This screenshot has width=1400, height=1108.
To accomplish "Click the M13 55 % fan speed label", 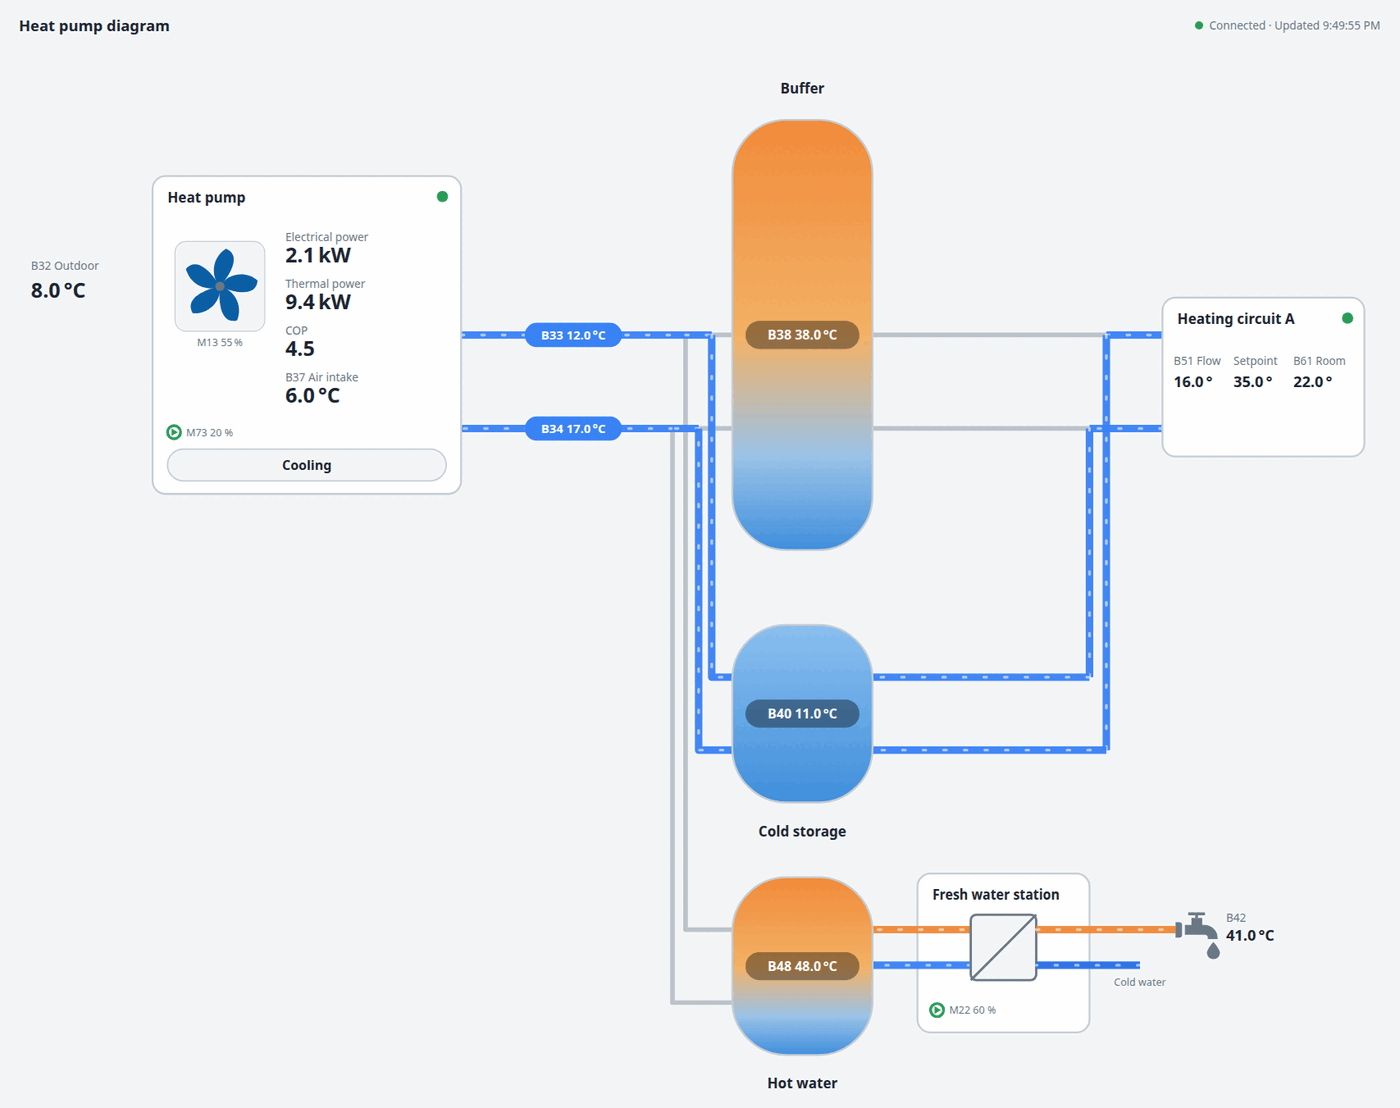I will [220, 342].
